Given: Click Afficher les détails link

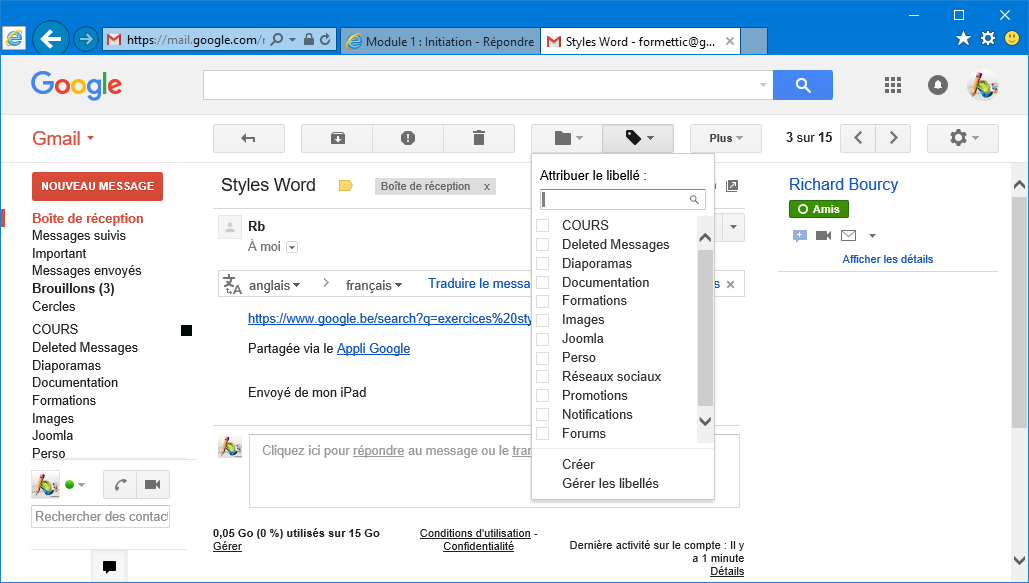Looking at the screenshot, I should (888, 259).
